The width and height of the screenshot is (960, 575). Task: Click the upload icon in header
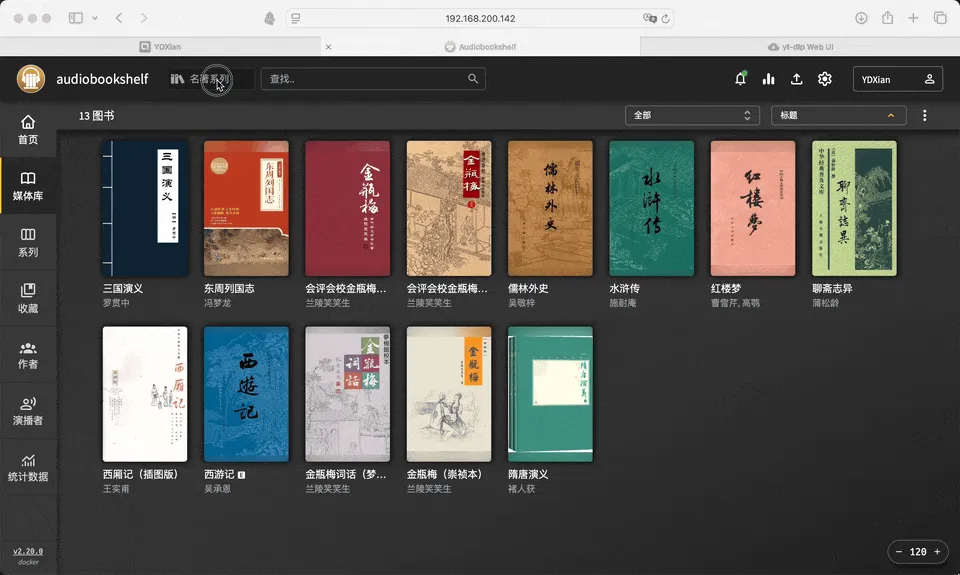pyautogui.click(x=796, y=79)
